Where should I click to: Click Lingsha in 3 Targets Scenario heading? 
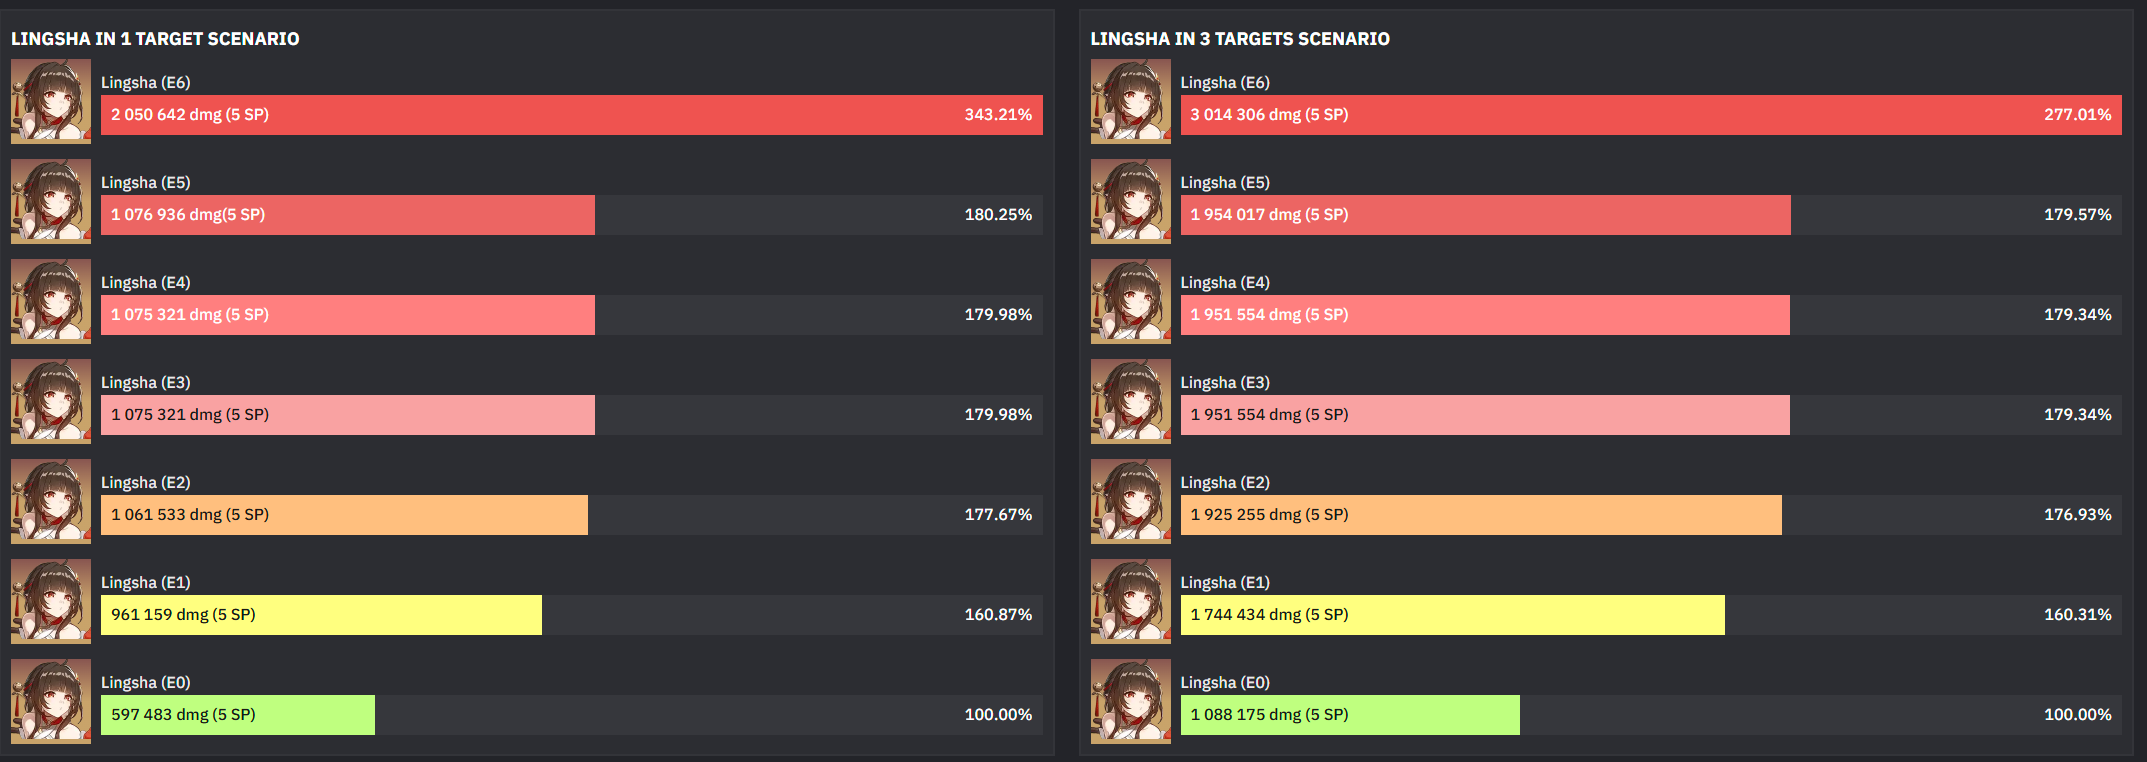(1240, 39)
